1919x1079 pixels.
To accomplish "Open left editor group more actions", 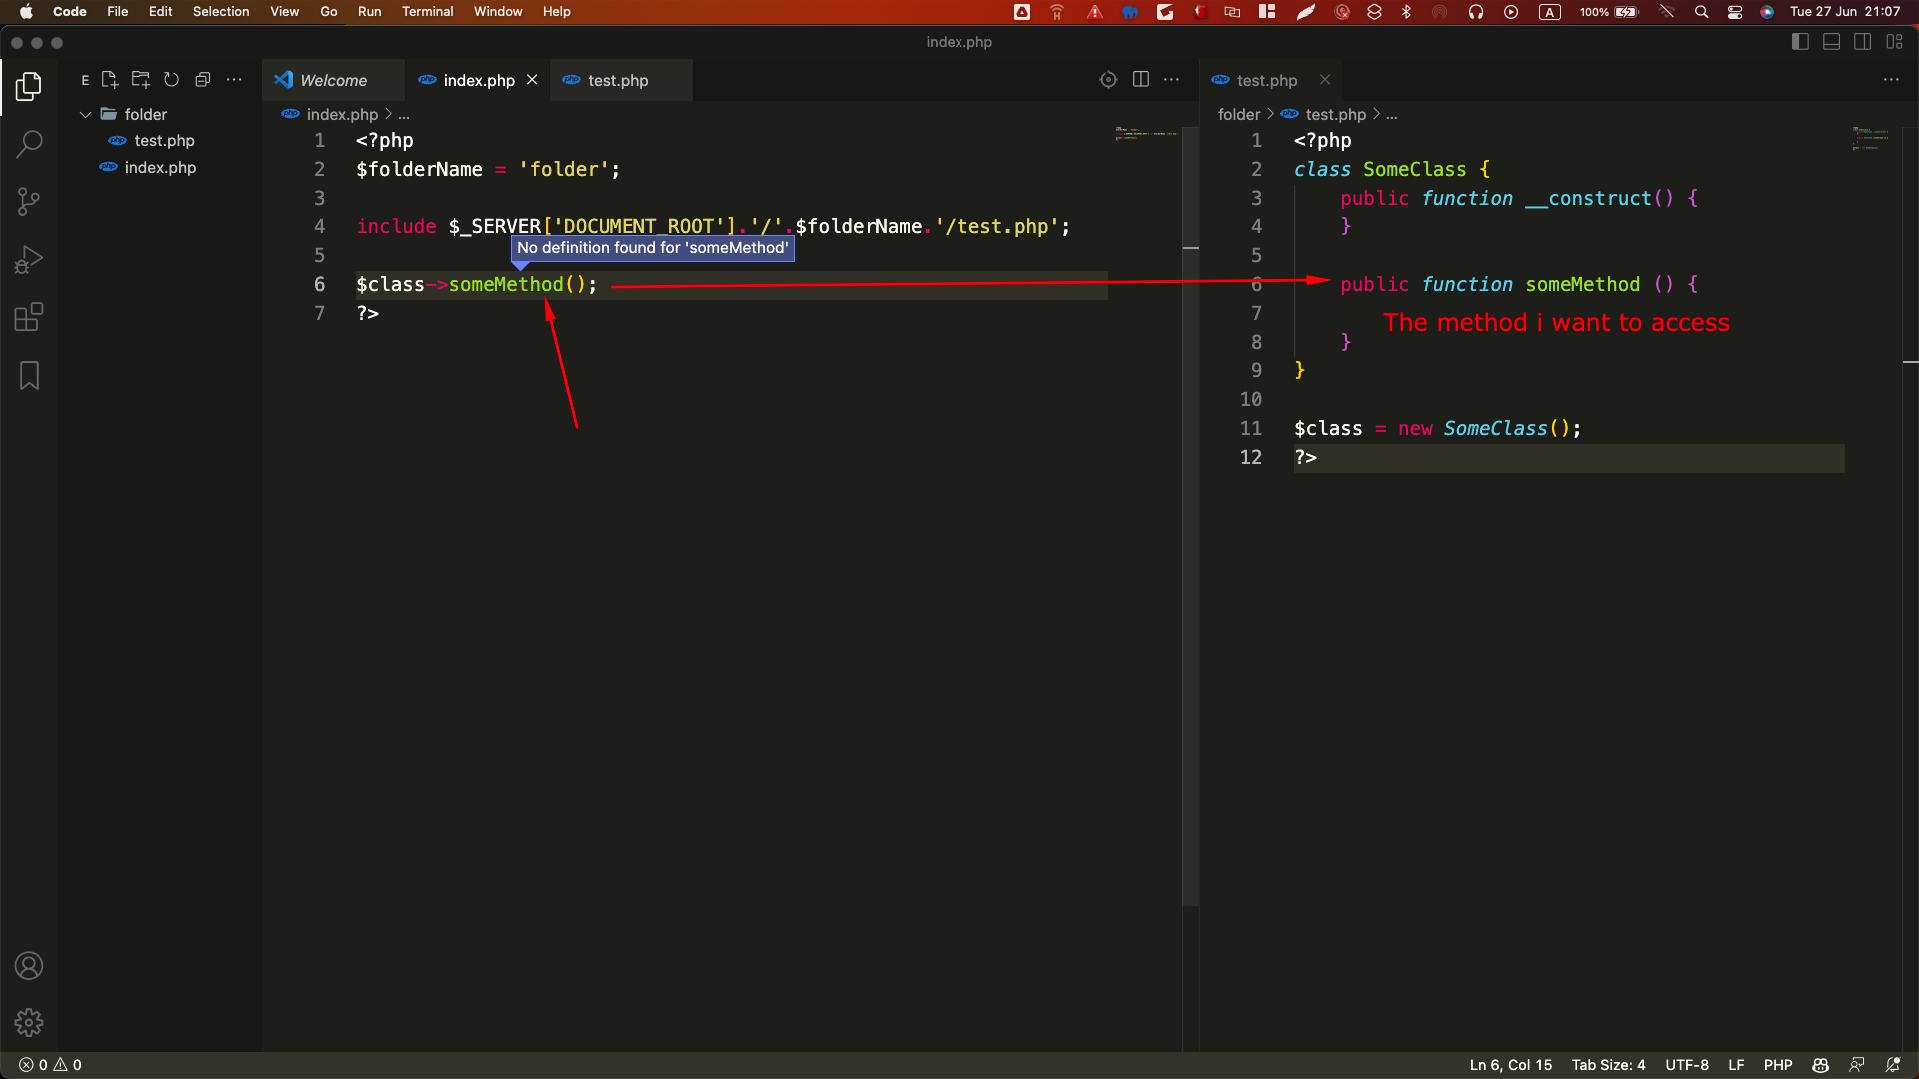I will [1172, 80].
